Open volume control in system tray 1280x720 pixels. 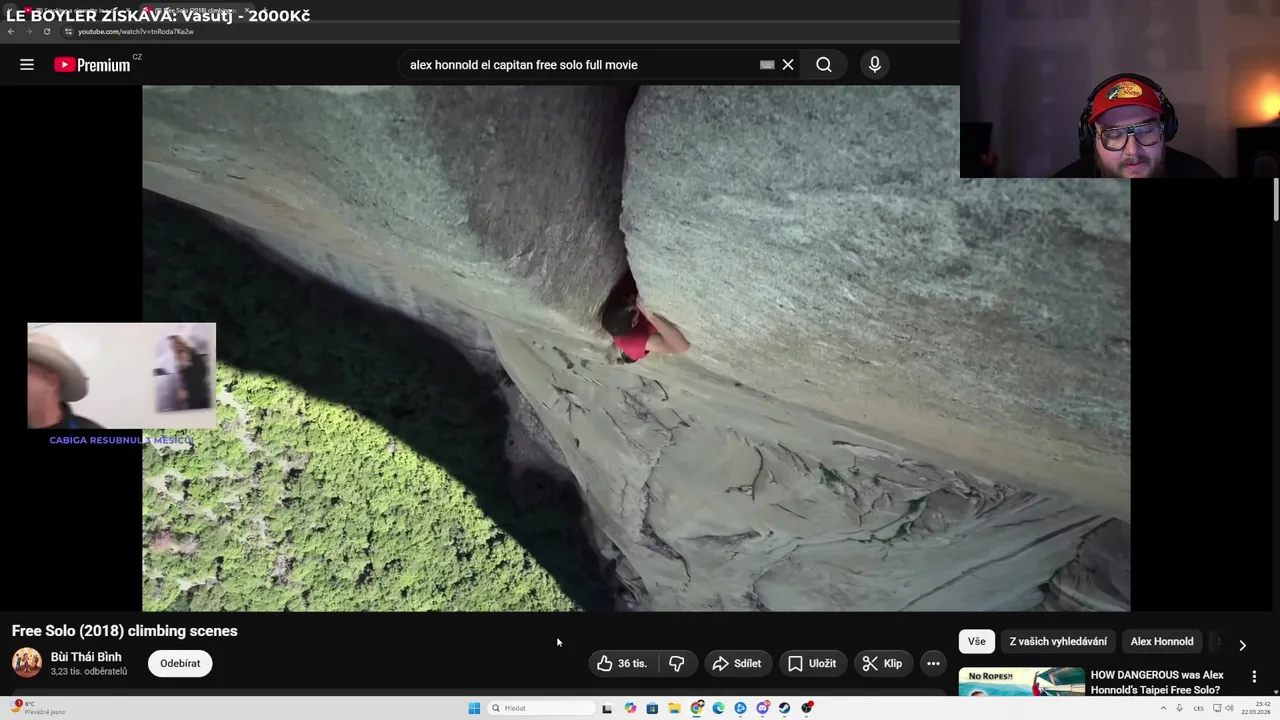1229,708
